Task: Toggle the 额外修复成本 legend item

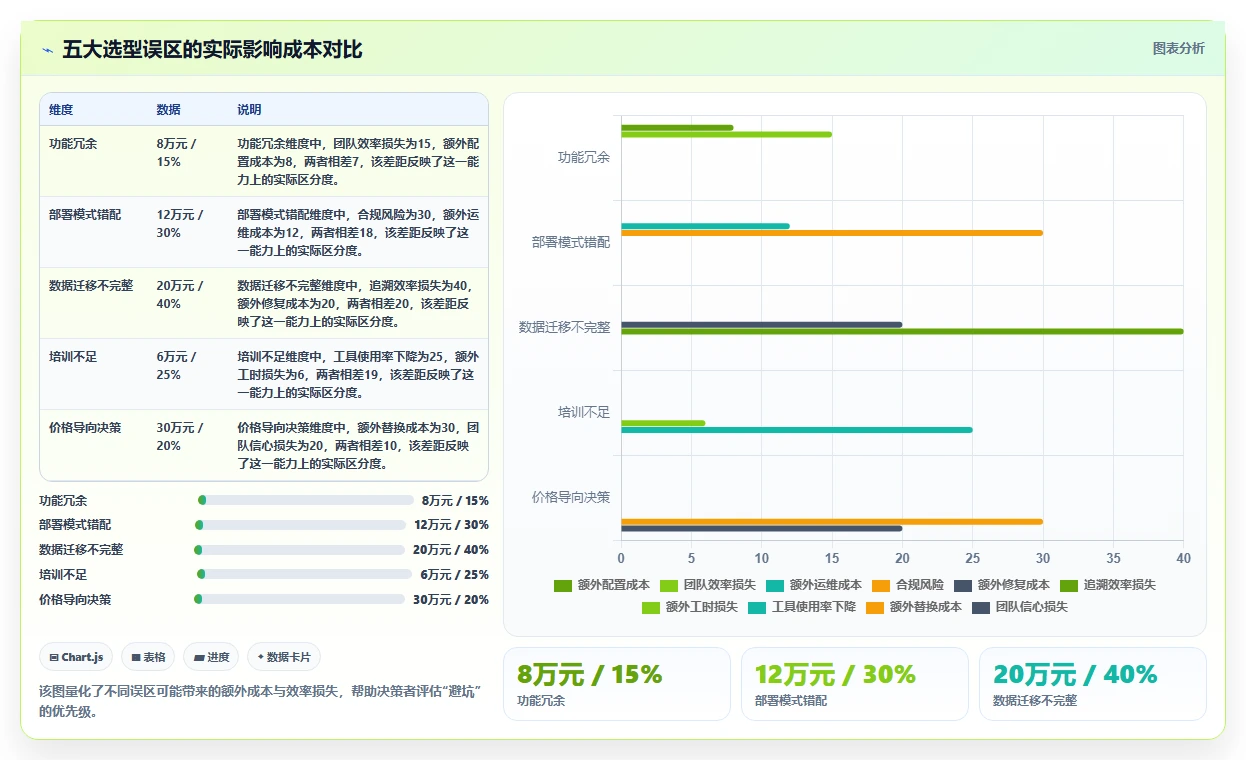Action: pos(1002,585)
